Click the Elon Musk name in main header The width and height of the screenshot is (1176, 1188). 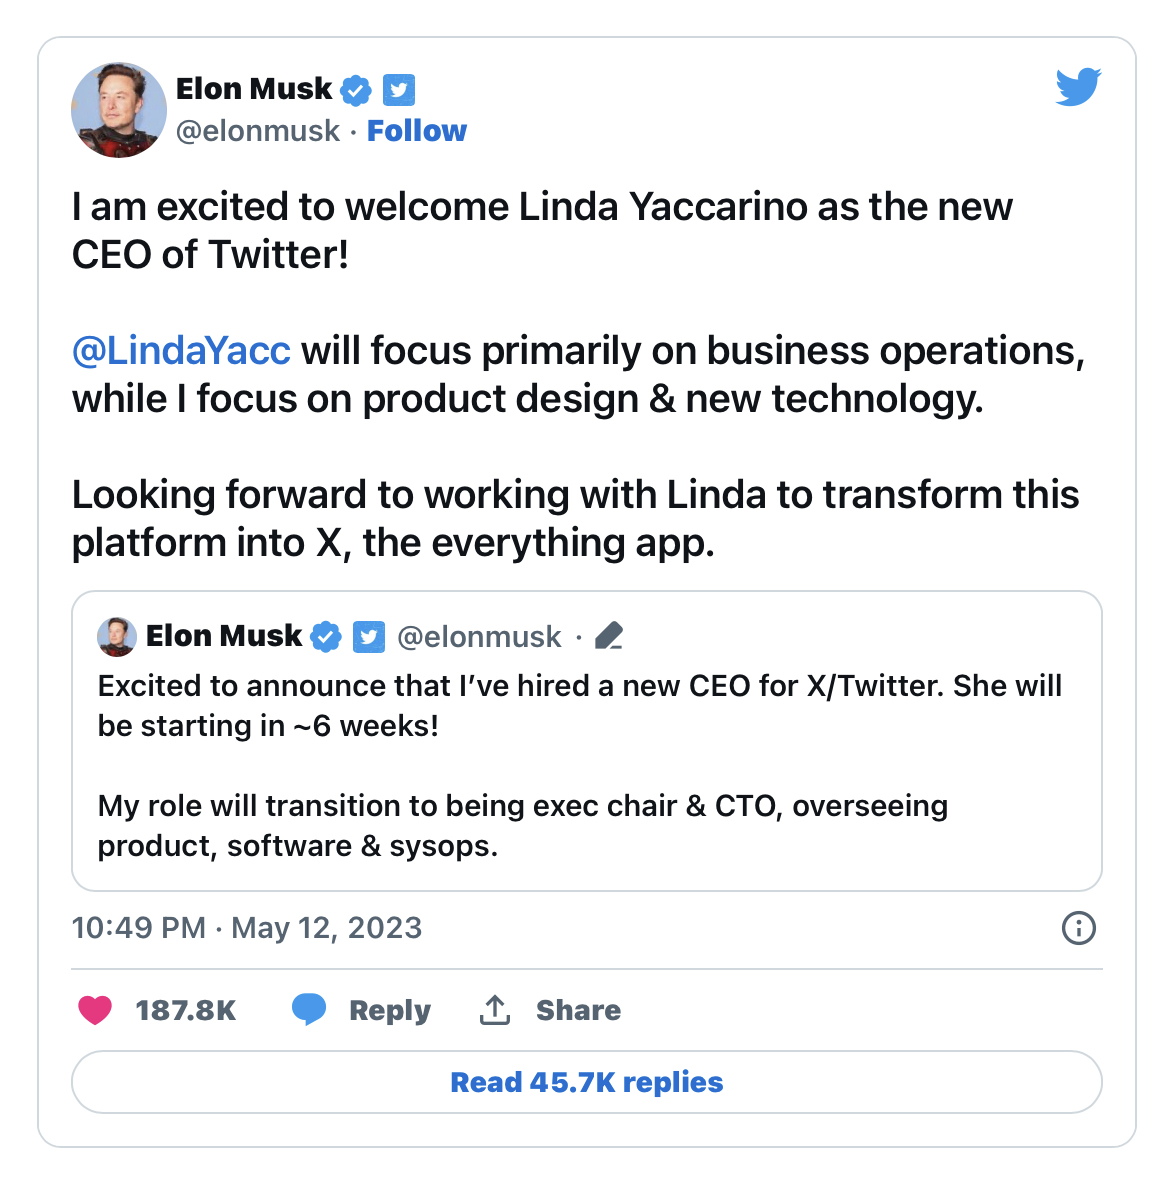click(x=254, y=89)
